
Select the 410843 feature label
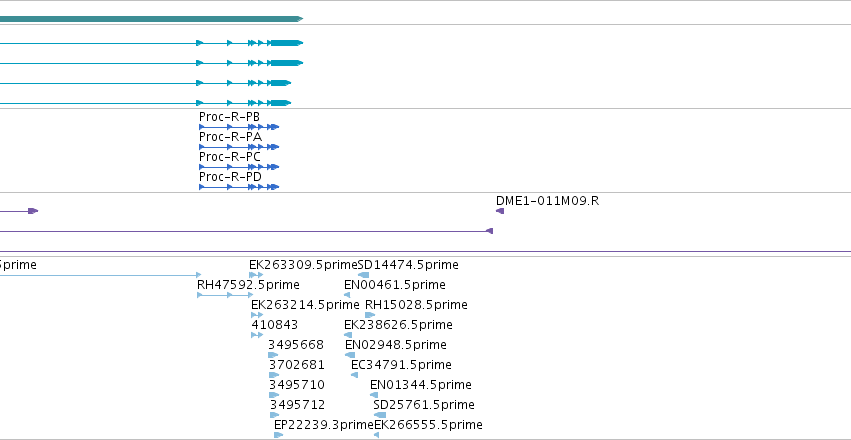pyautogui.click(x=275, y=325)
